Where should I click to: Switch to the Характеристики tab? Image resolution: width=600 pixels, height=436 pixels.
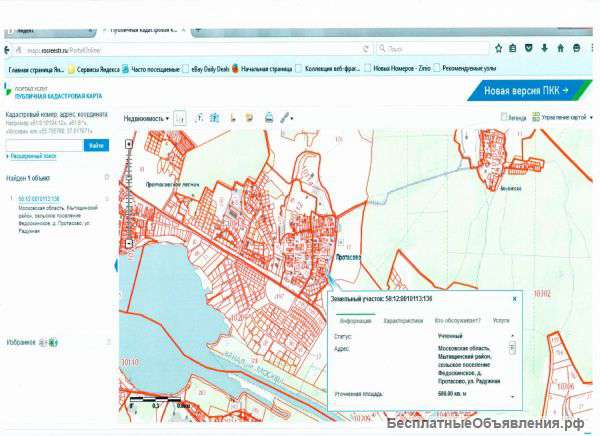click(403, 321)
